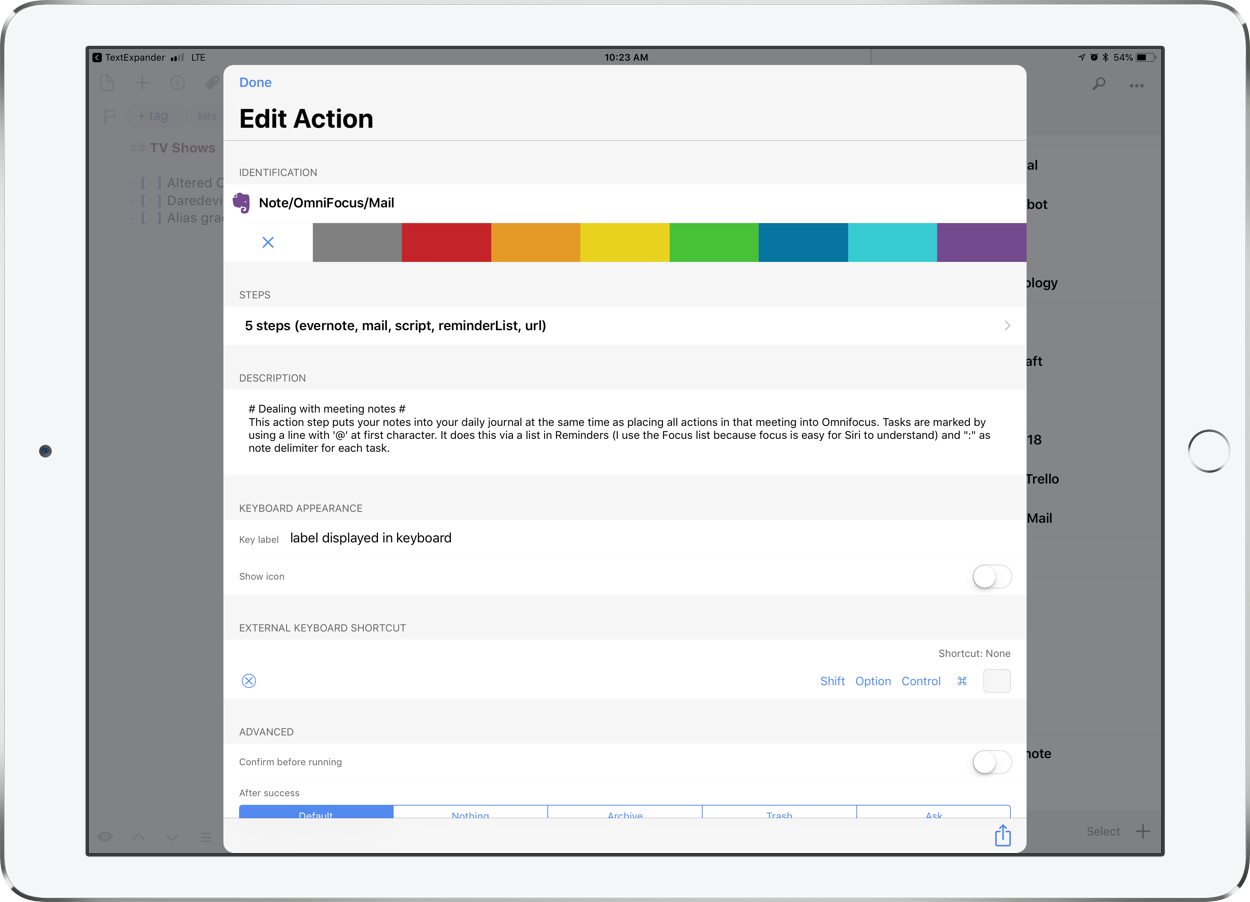Open the 5 steps disclosure chevron
Image resolution: width=1250 pixels, height=902 pixels.
click(x=1007, y=326)
